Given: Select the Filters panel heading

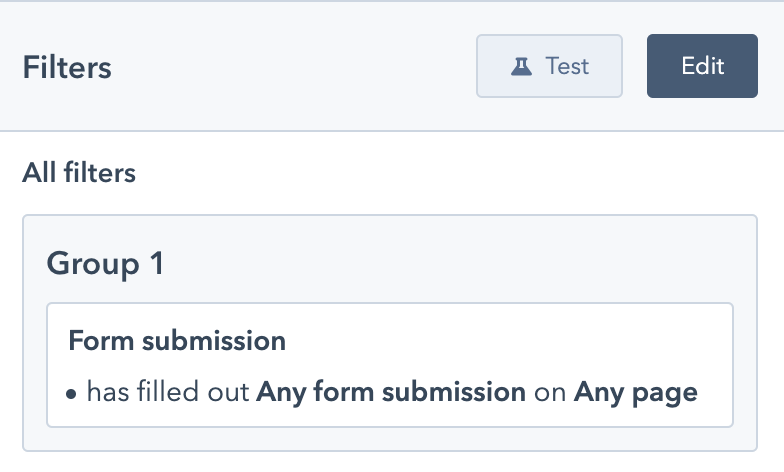Looking at the screenshot, I should pos(67,67).
